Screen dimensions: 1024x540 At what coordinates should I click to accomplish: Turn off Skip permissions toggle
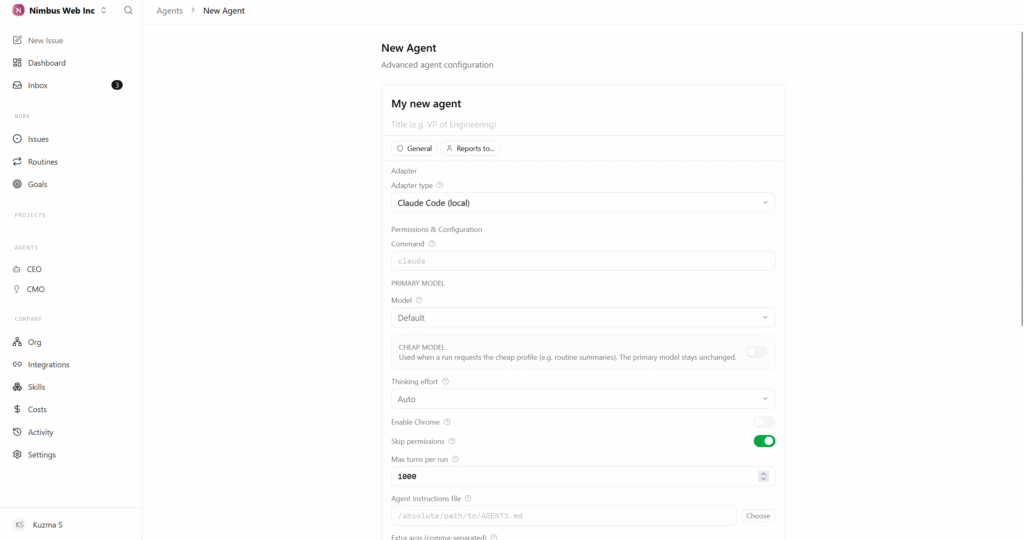point(764,441)
